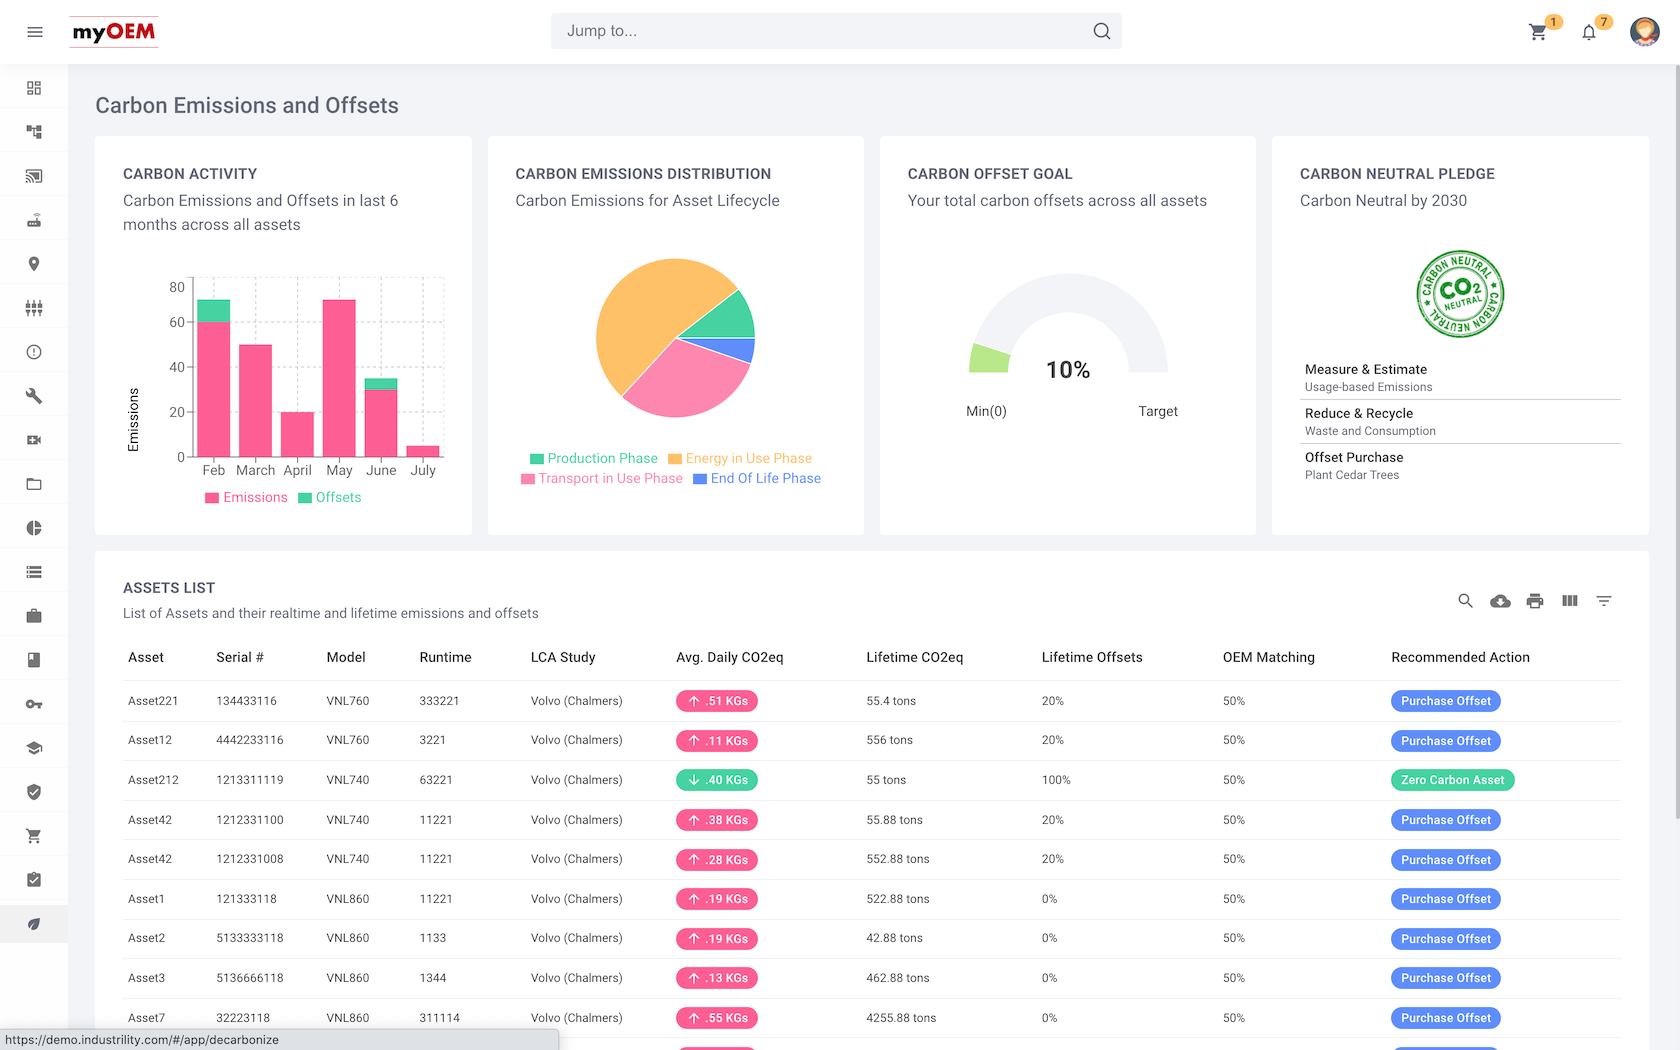Image resolution: width=1680 pixels, height=1050 pixels.
Task: Open the equalizer sliders sidebar icon
Action: tap(34, 308)
